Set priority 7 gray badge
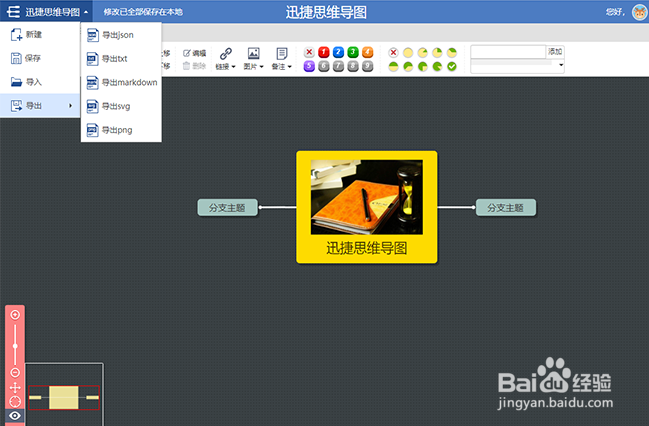This screenshot has height=426, width=649. (338, 66)
